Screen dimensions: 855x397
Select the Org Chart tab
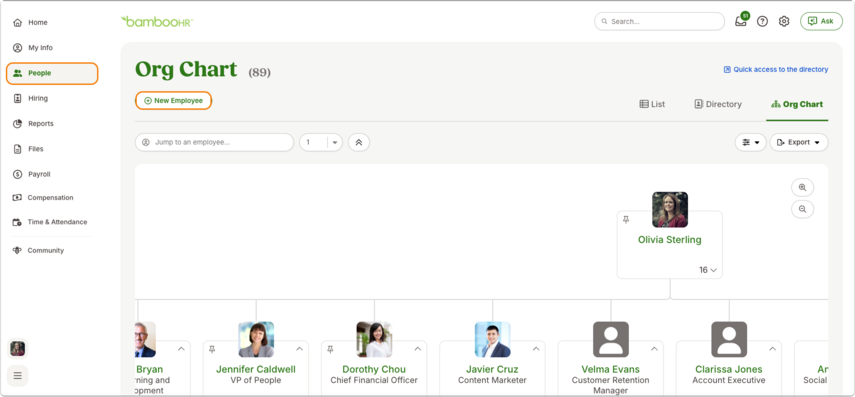point(797,104)
